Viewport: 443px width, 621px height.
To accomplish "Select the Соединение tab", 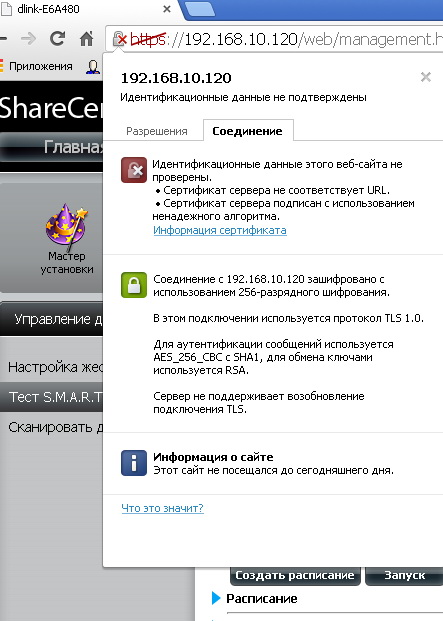I will pyautogui.click(x=248, y=130).
